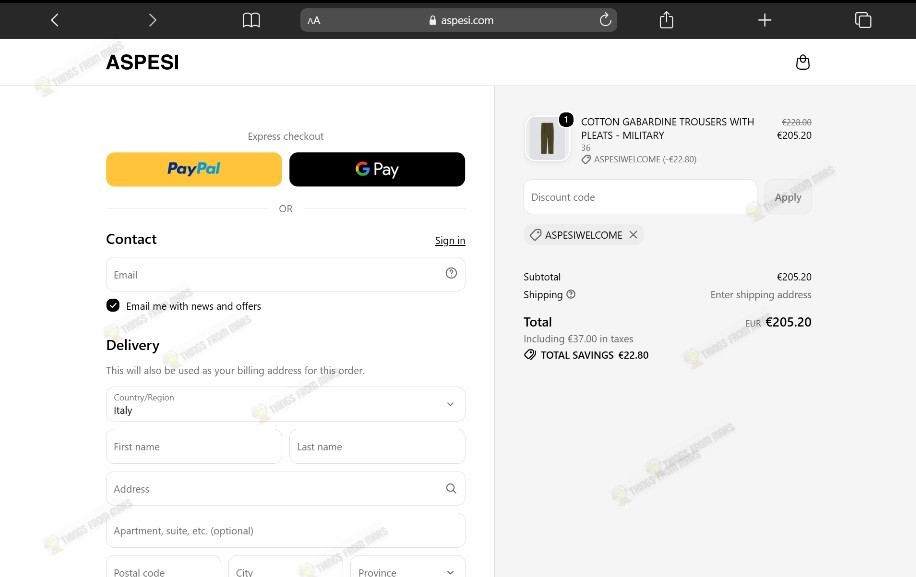Screen dimensions: 916x577
Task: Pay with PayPal express checkout
Action: tap(194, 169)
